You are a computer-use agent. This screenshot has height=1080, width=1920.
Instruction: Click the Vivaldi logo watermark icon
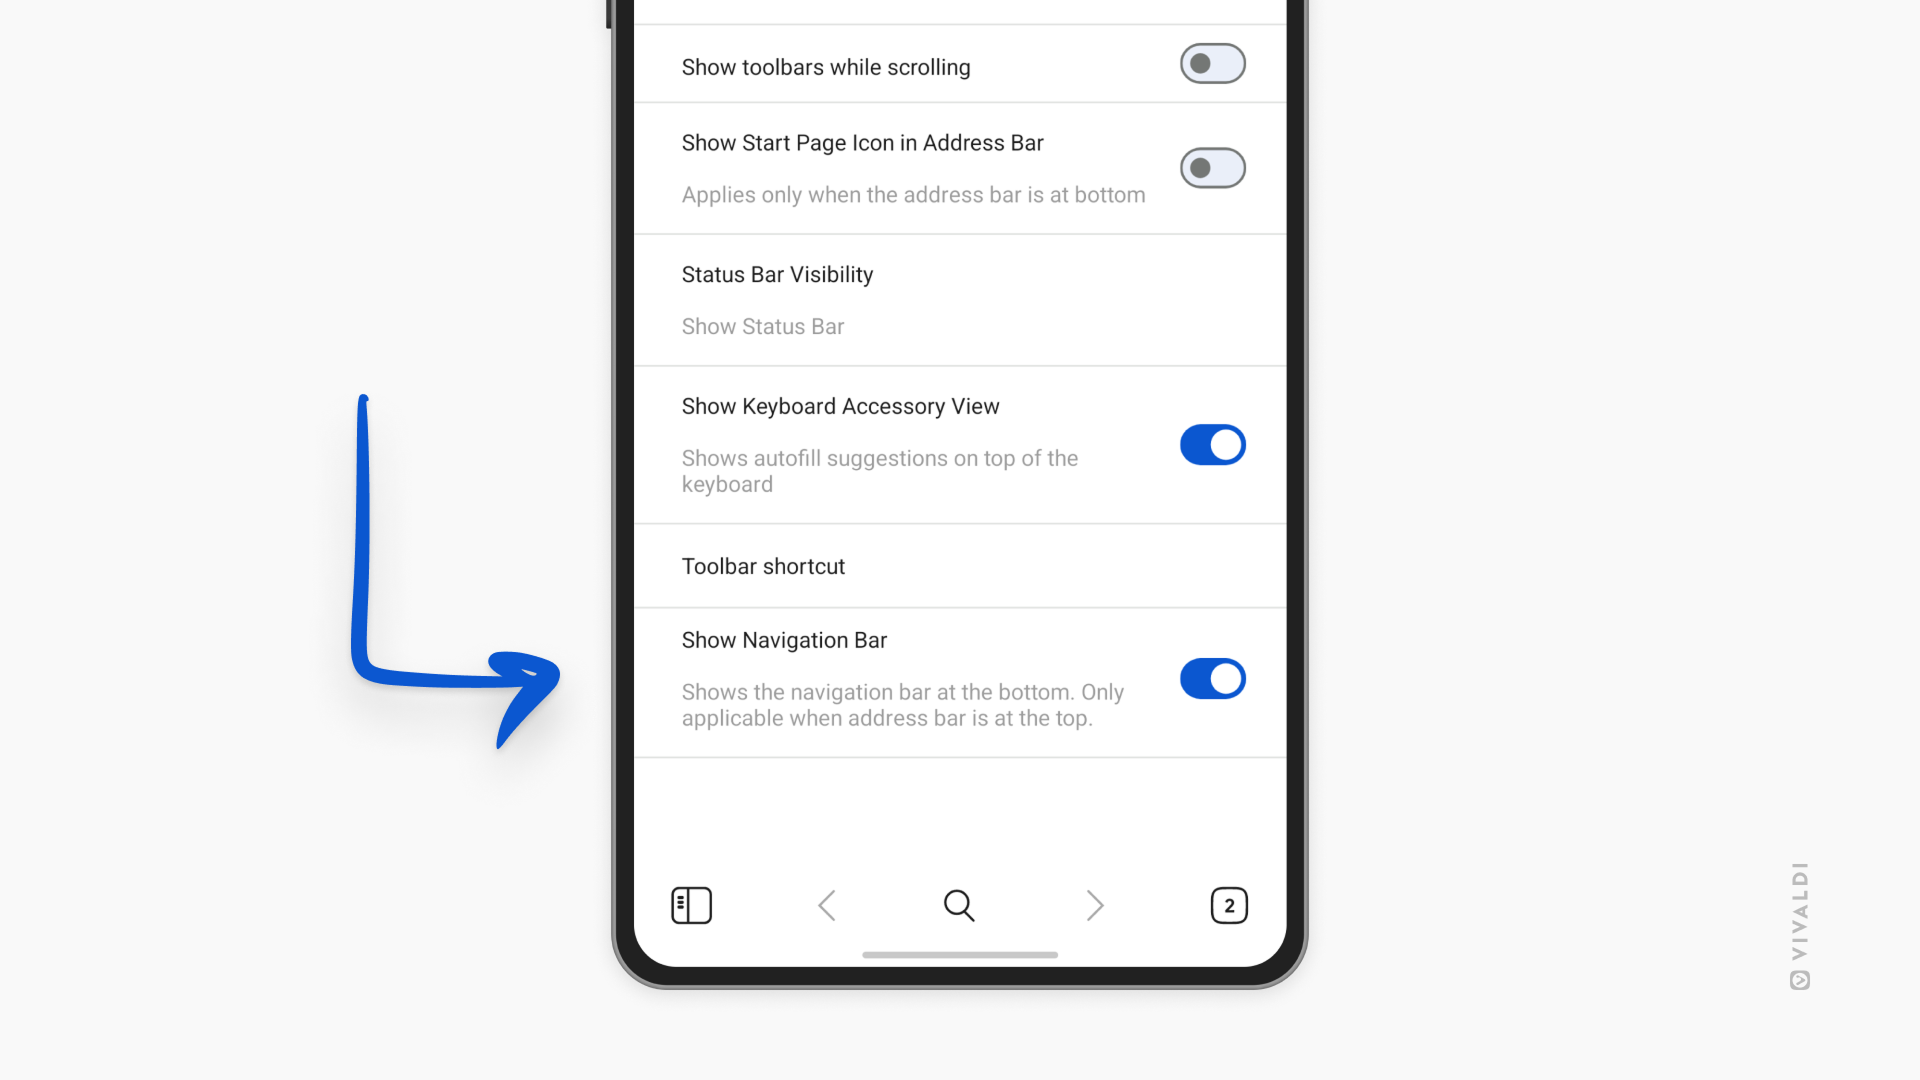pos(1799,980)
